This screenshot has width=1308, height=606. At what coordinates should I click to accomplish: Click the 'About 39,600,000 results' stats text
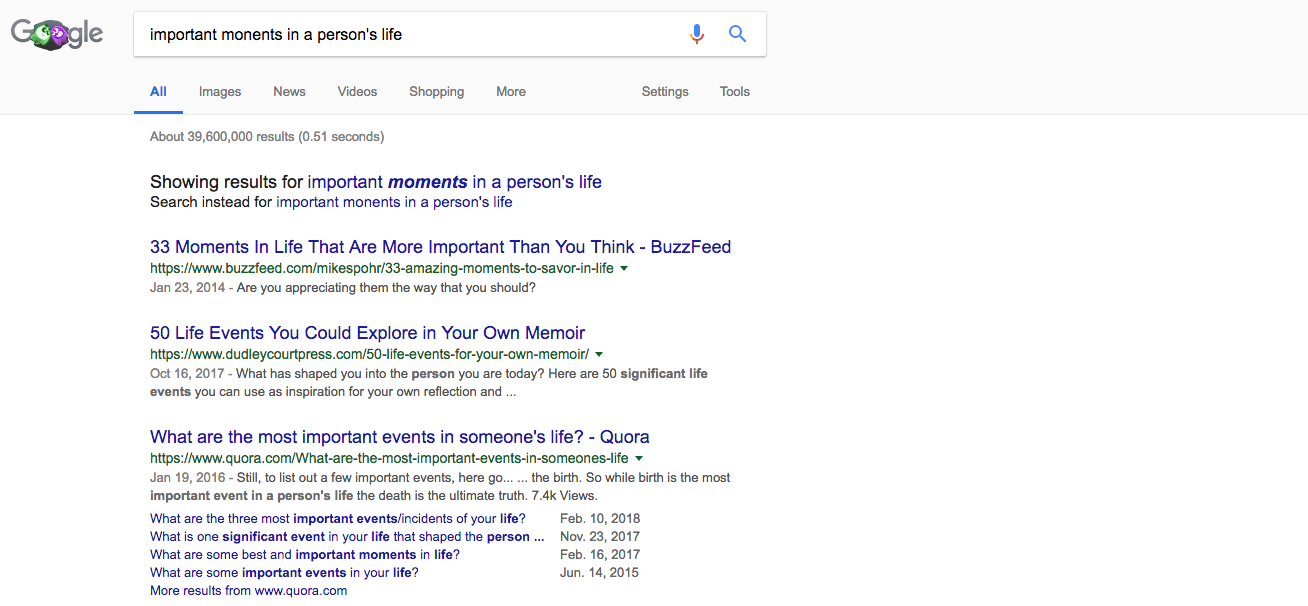point(267,136)
